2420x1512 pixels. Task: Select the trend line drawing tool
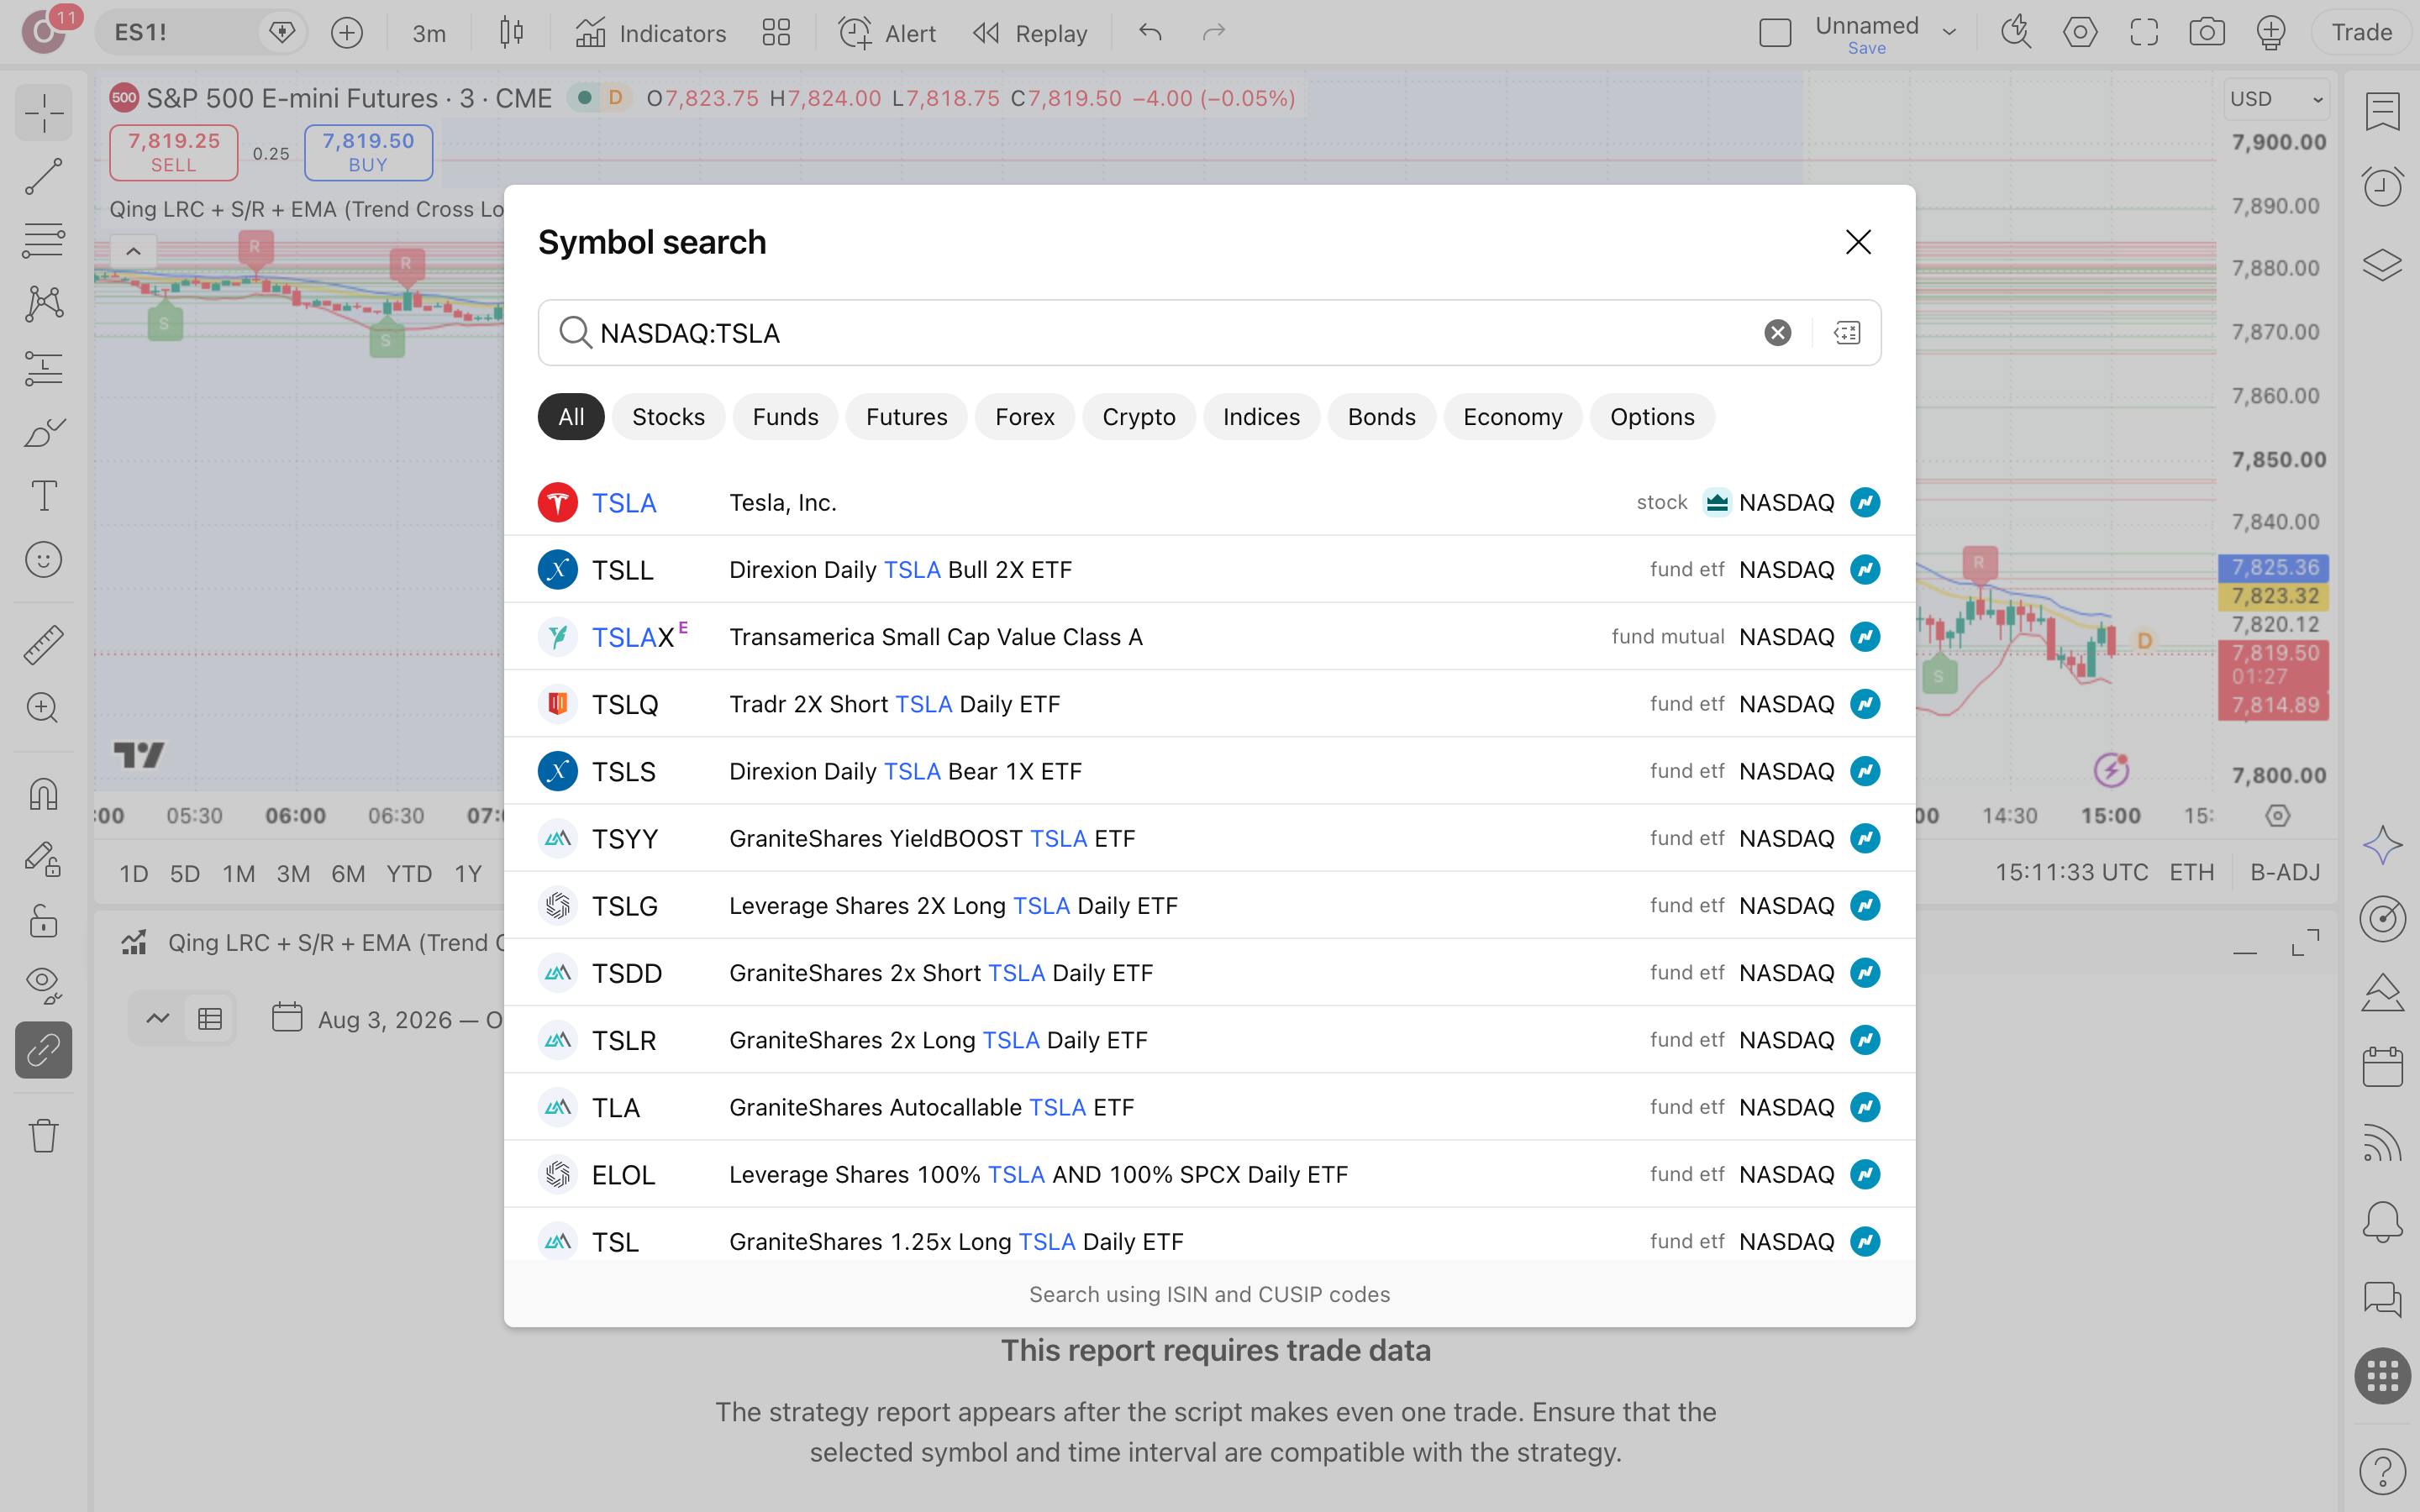click(44, 177)
